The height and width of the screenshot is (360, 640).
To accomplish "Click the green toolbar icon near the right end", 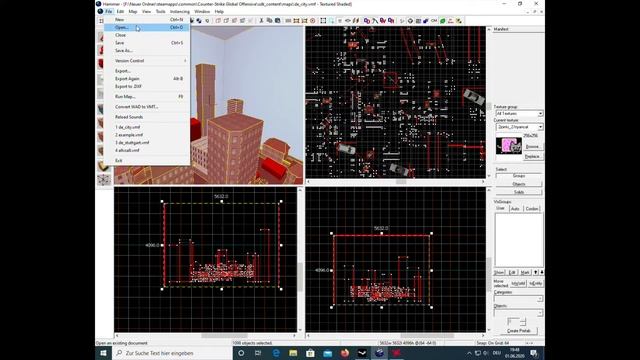I will pyautogui.click(x=443, y=20).
